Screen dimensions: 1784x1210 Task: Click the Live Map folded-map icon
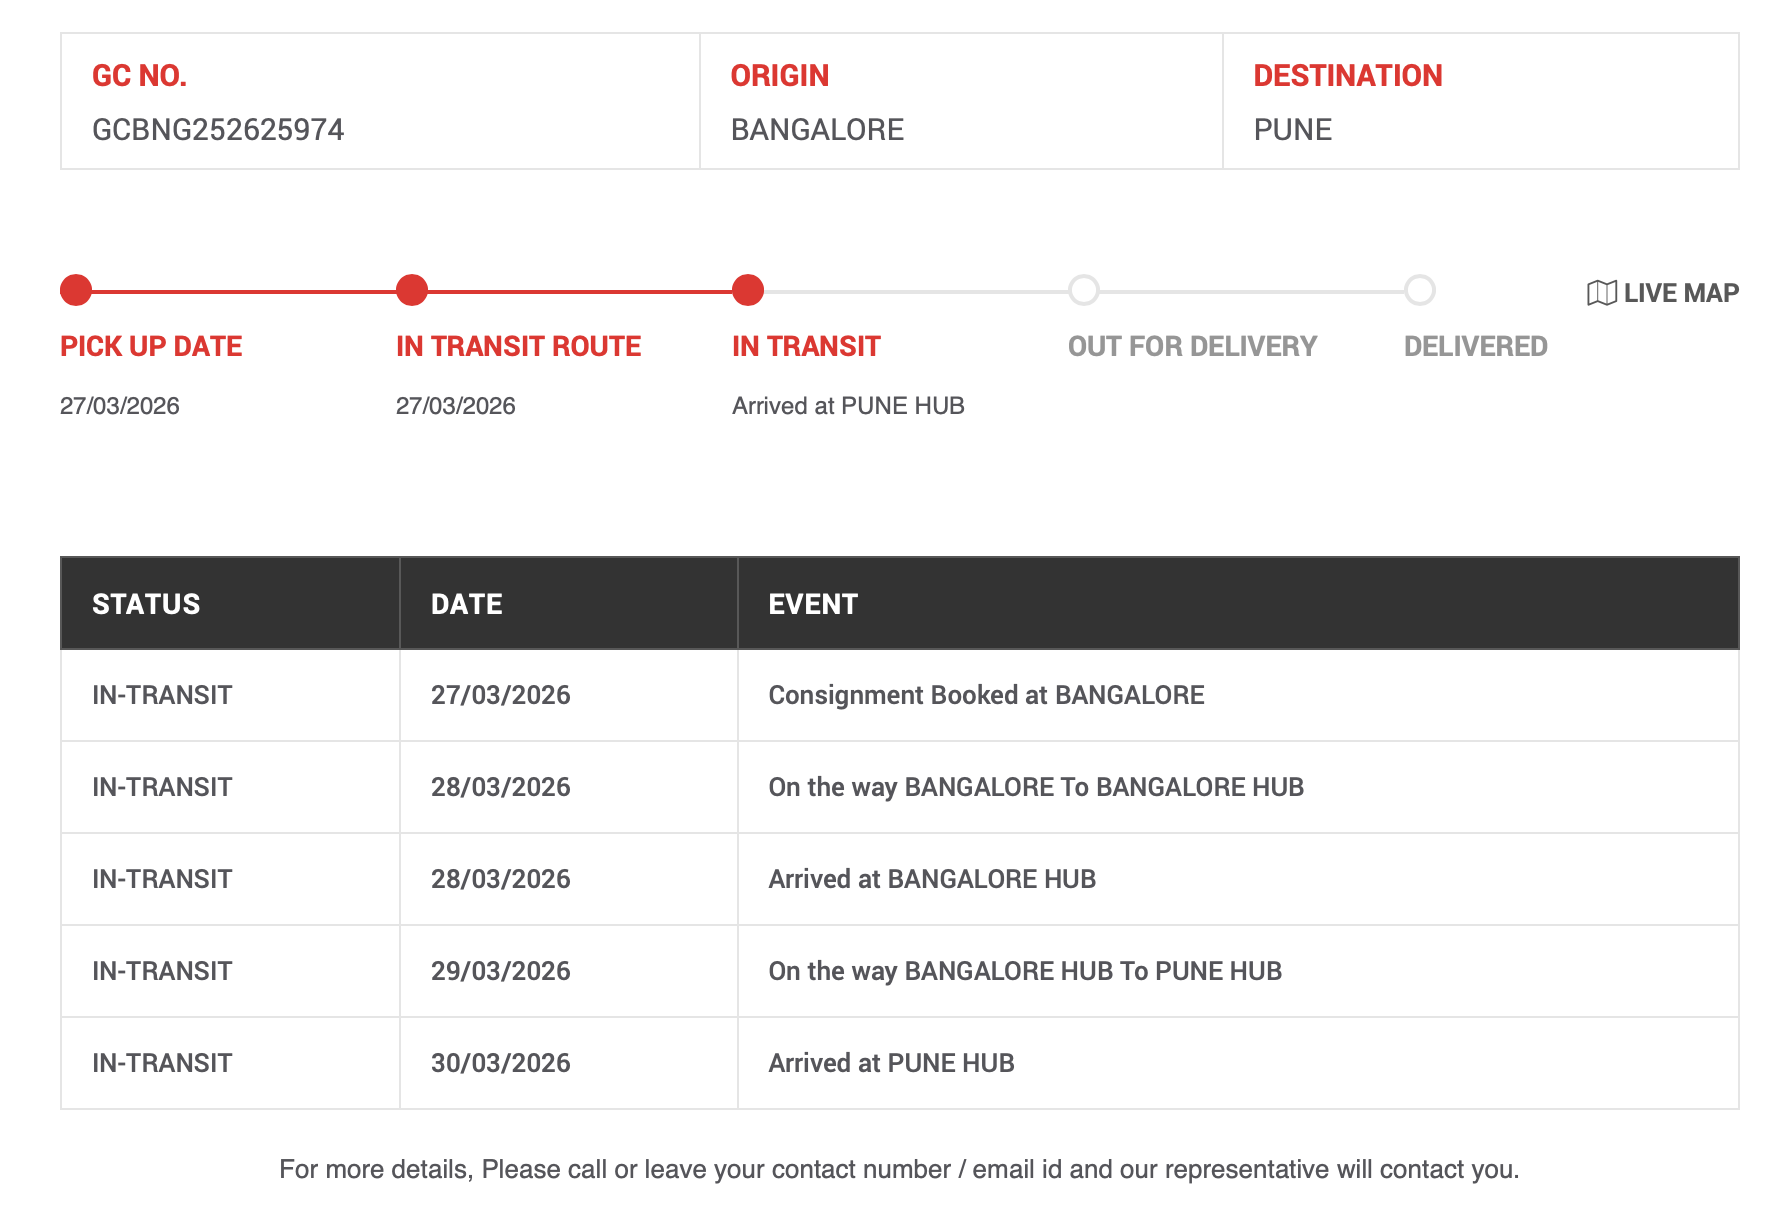coord(1601,293)
